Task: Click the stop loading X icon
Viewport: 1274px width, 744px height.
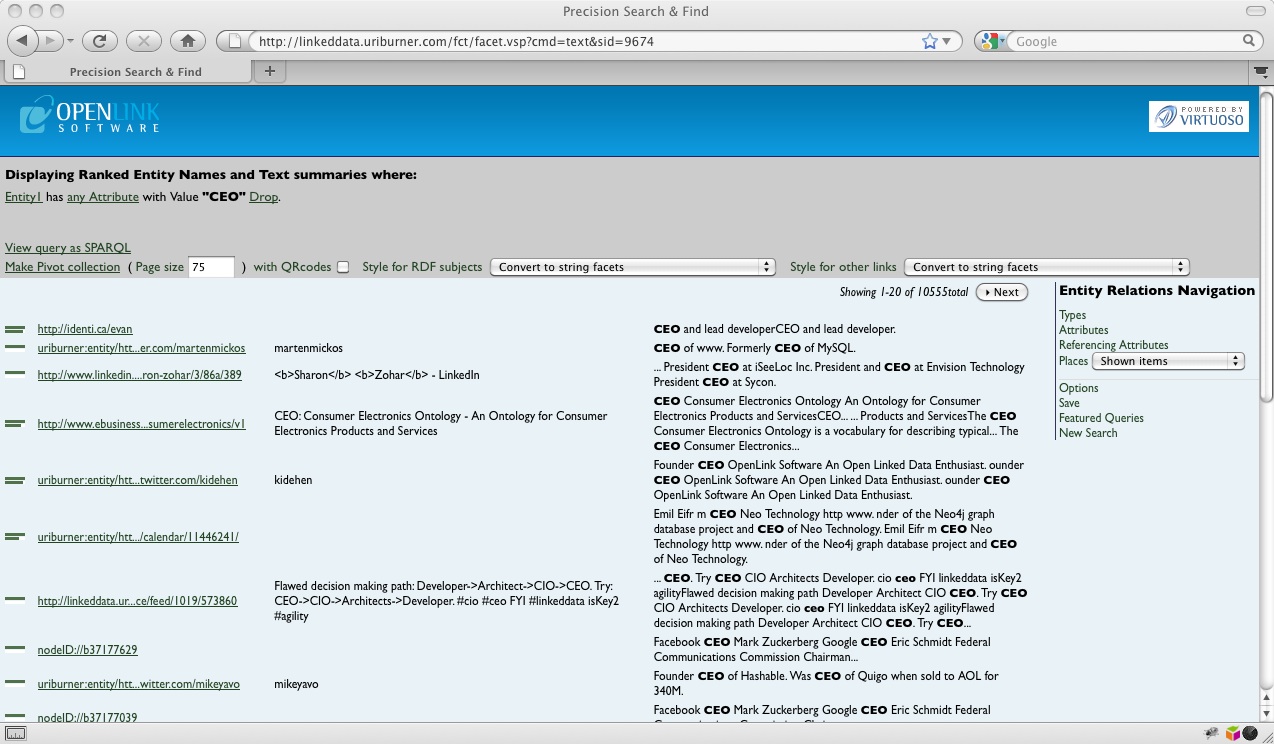Action: pos(144,41)
